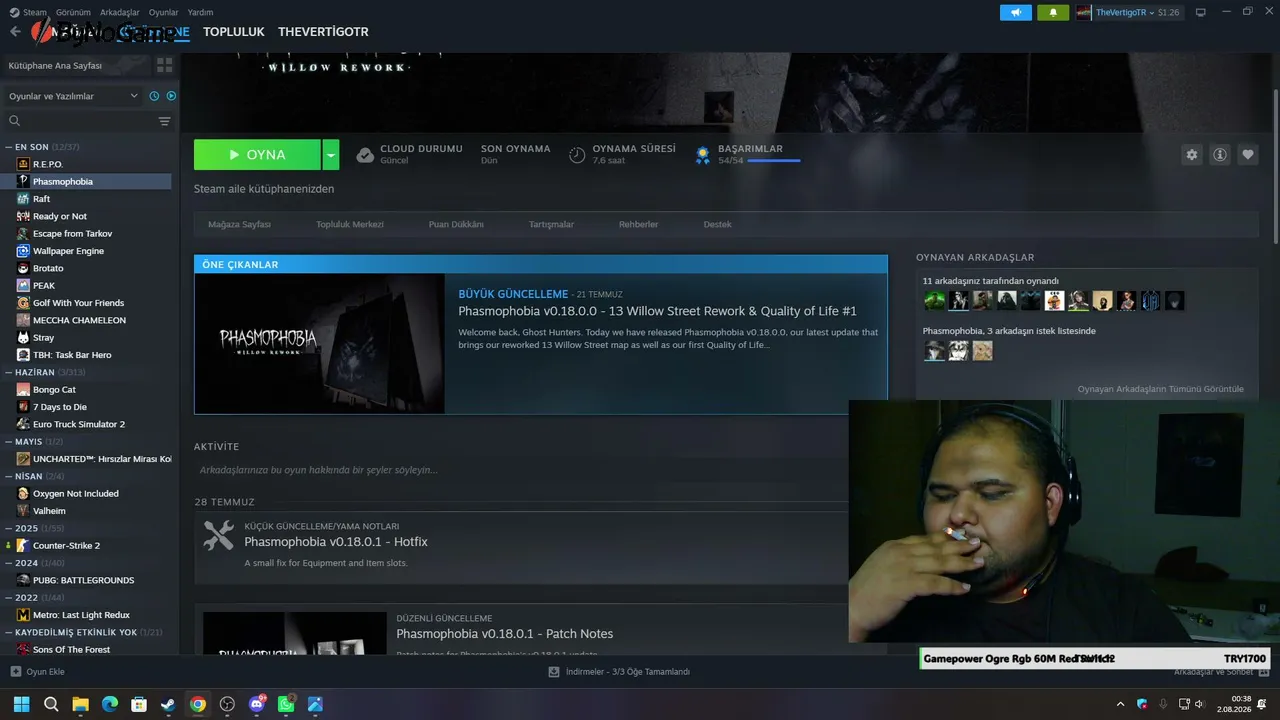Open Phasmophobia v0.18.0.1 - Hotfix news
The image size is (1280, 720).
[336, 542]
